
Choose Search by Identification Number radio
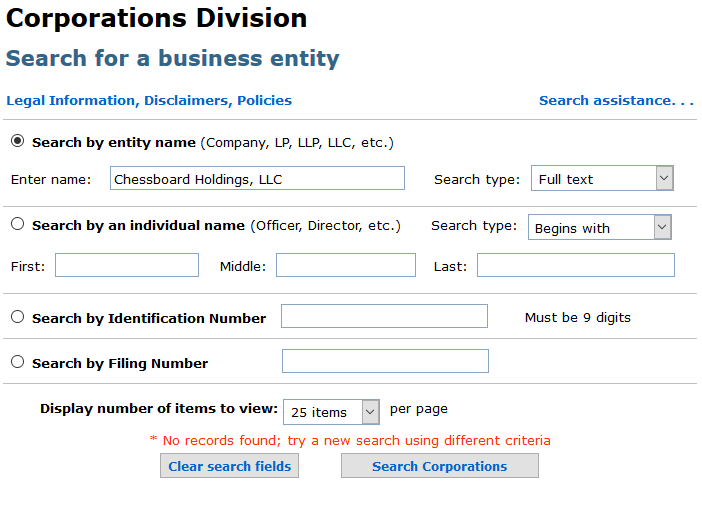point(17,317)
